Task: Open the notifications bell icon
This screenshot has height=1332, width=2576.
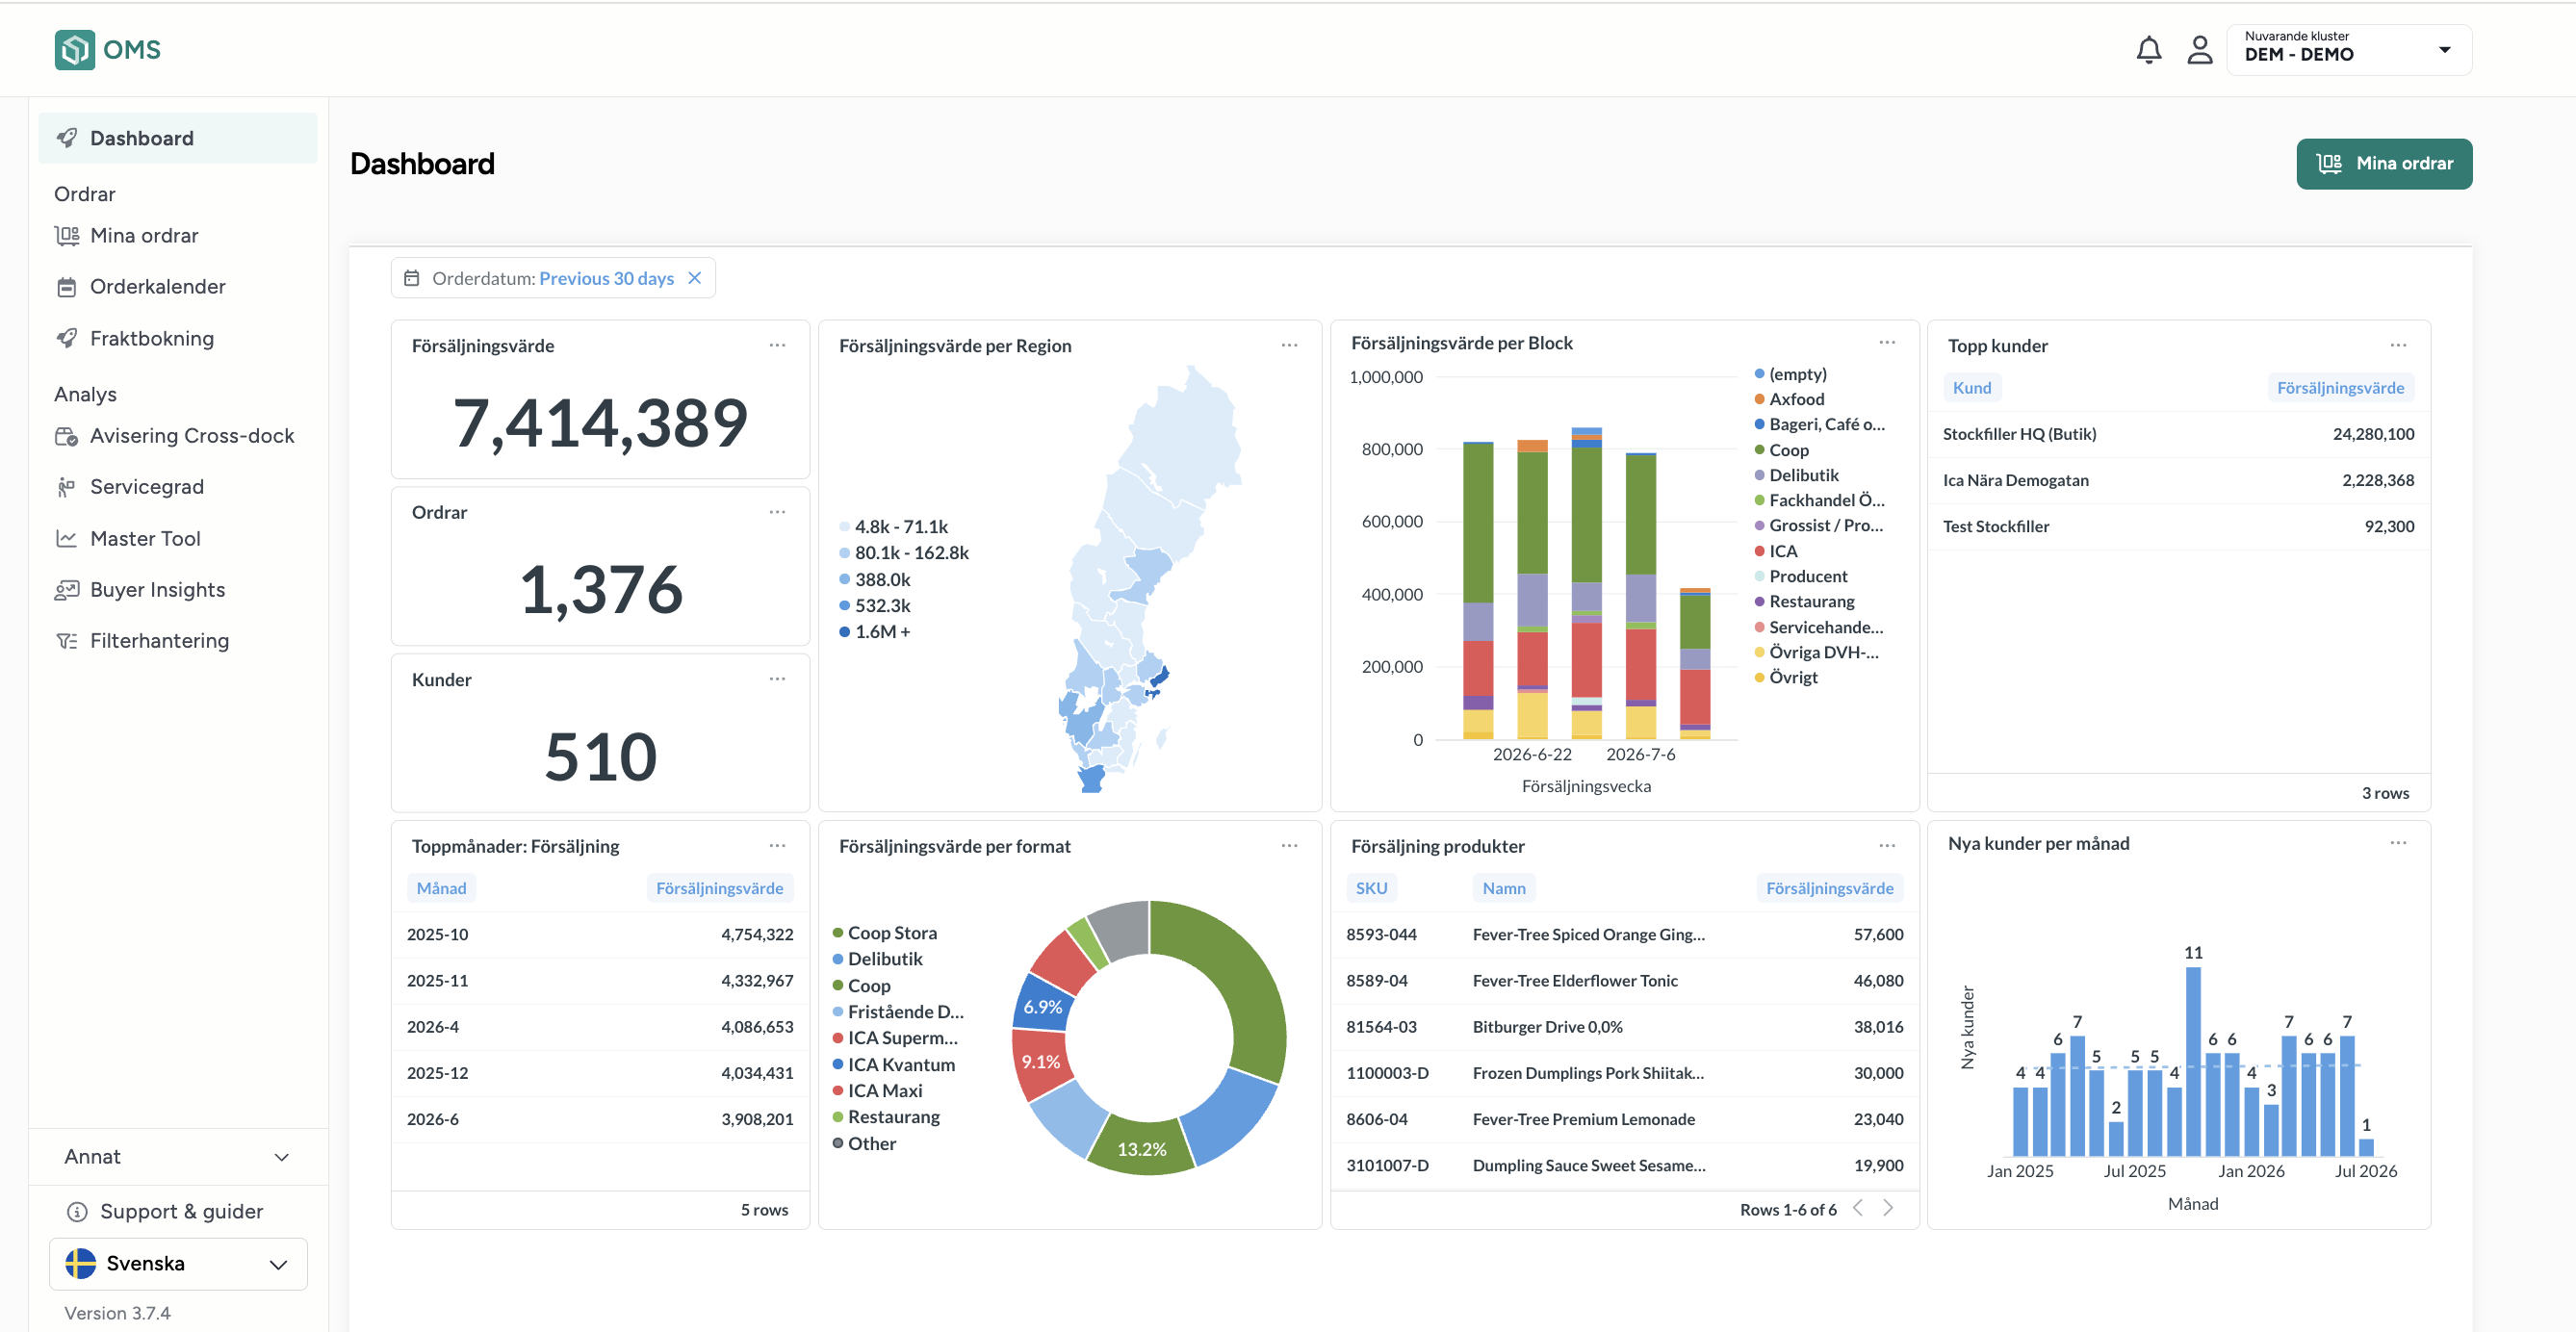Action: (x=2148, y=50)
